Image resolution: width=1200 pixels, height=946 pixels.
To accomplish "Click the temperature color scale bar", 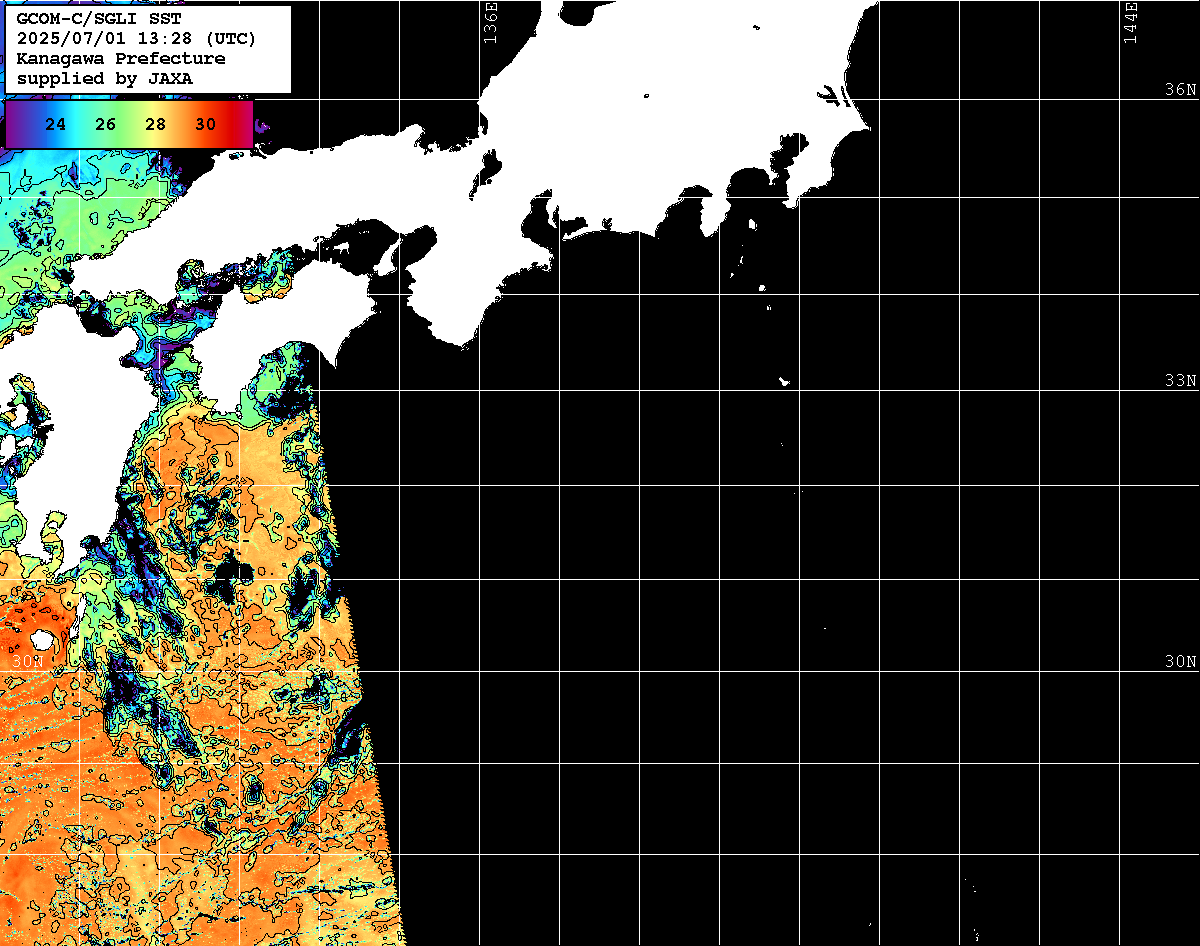I will pos(129,124).
